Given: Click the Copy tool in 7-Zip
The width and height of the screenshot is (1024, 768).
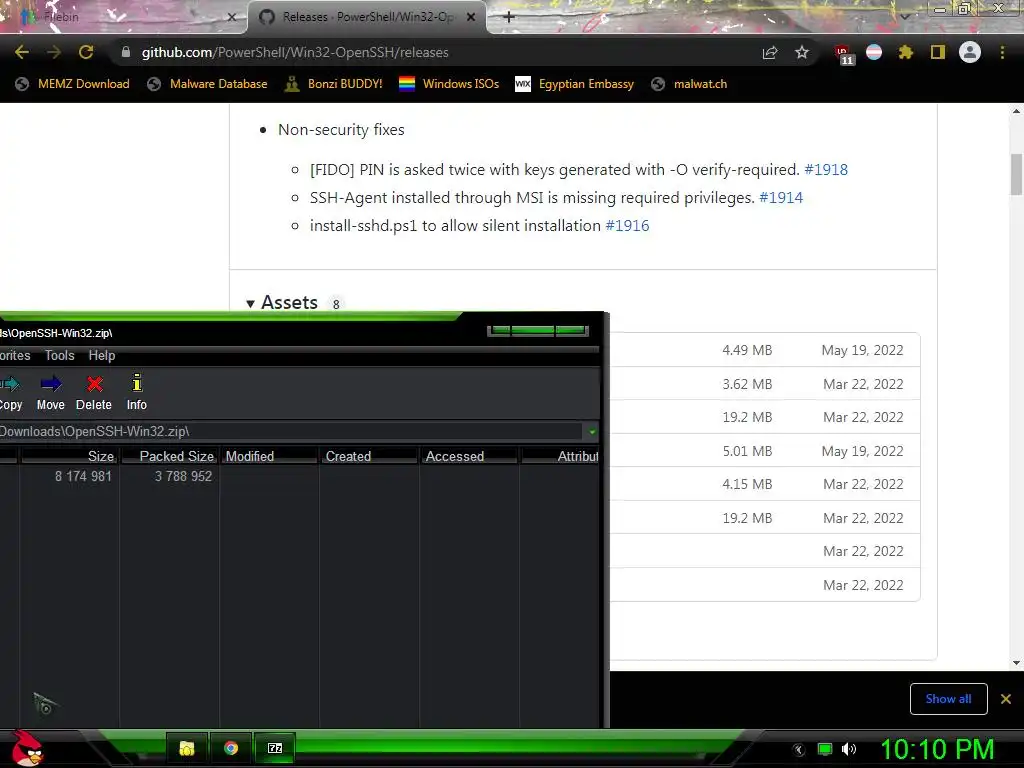Looking at the screenshot, I should point(10,392).
